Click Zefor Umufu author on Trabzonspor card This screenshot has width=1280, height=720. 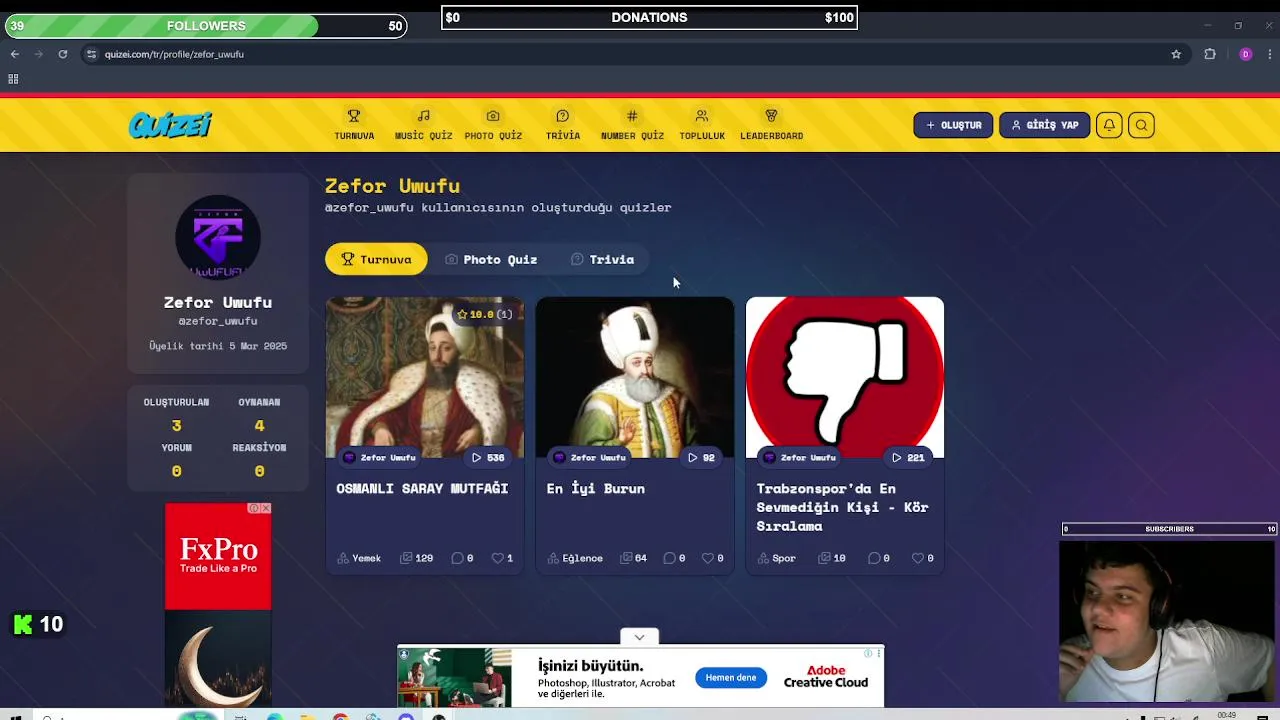click(799, 457)
